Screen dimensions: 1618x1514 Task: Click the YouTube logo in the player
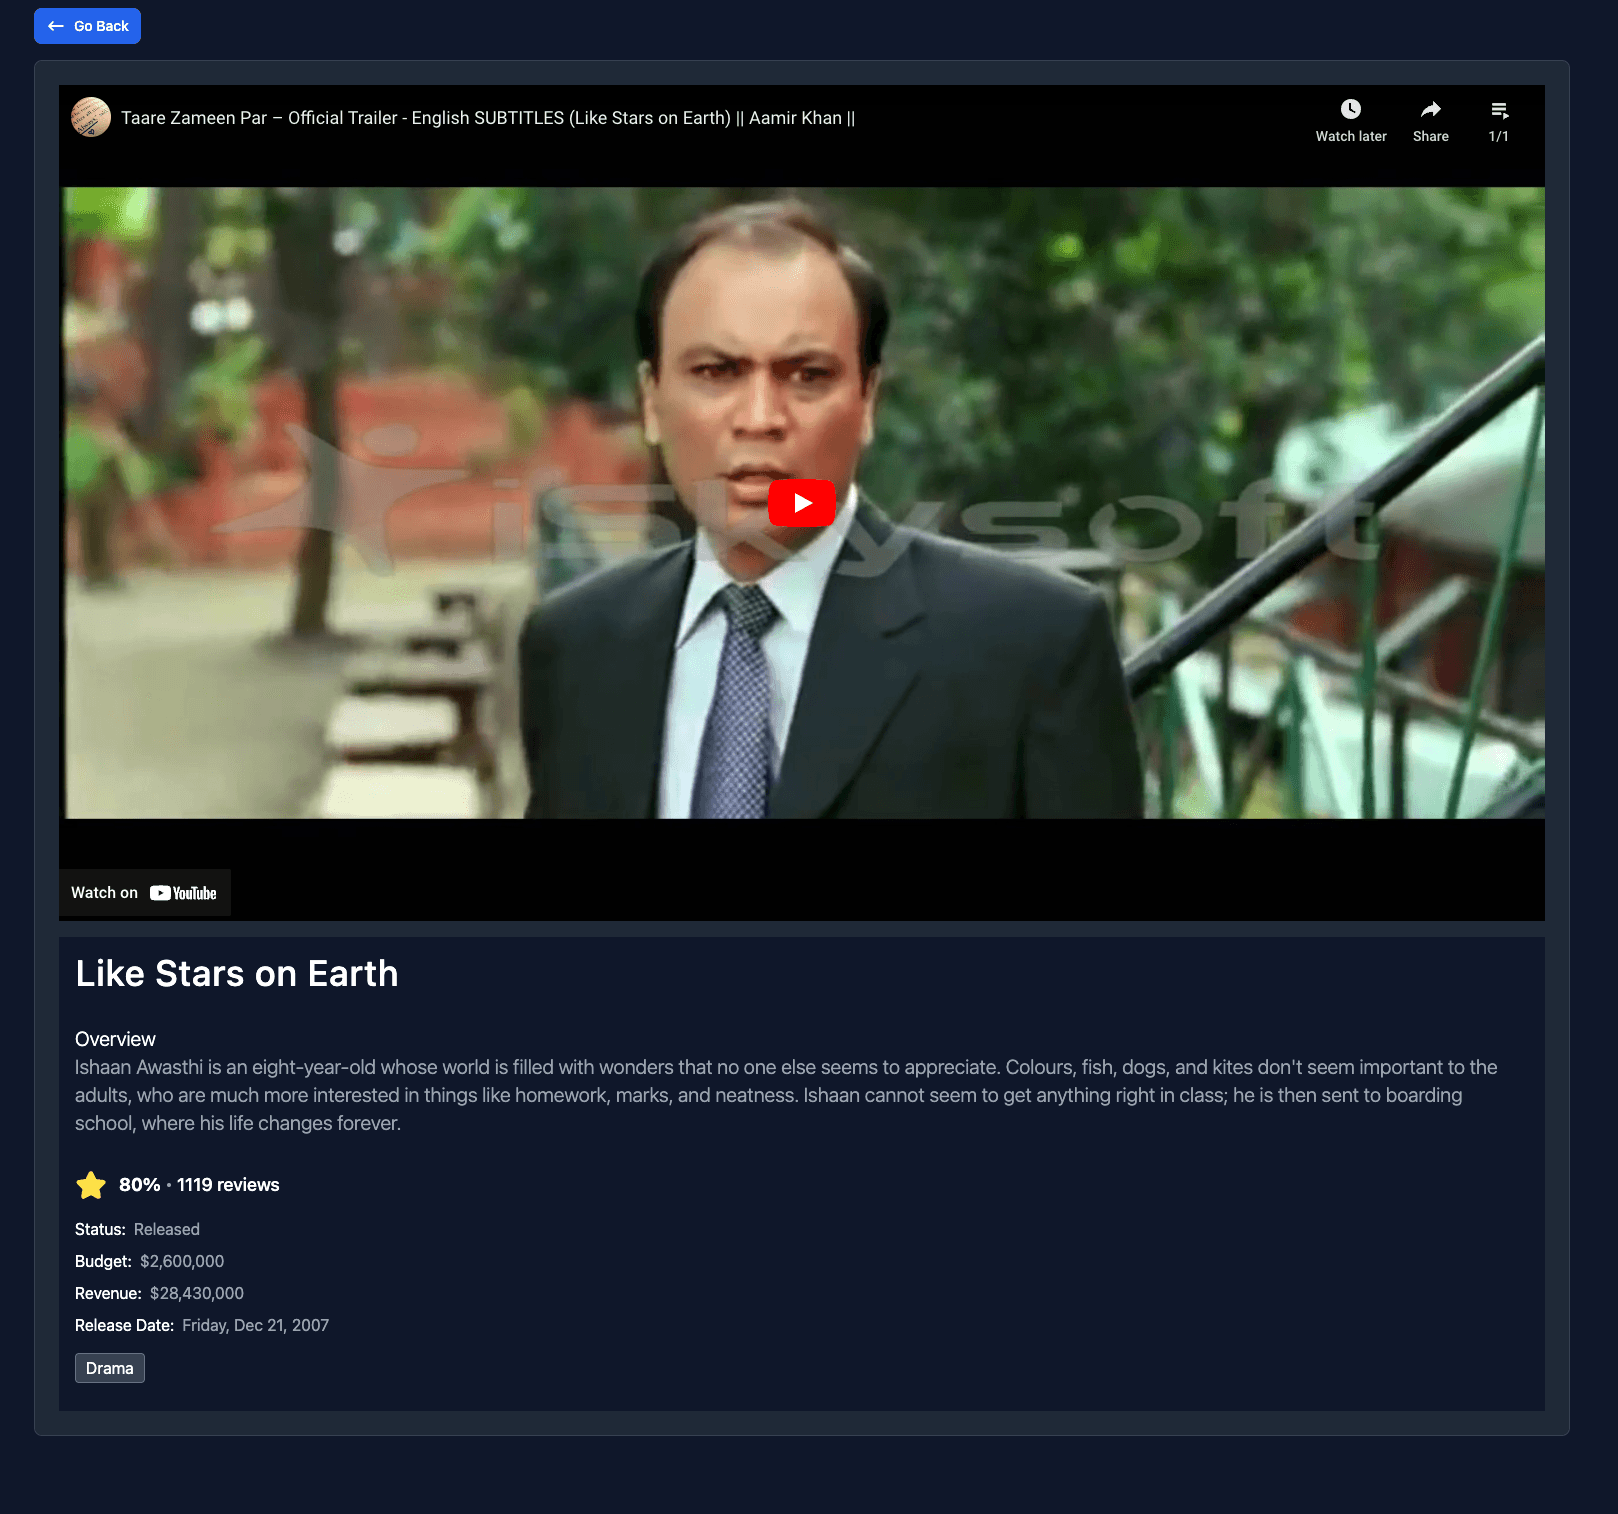(x=183, y=893)
